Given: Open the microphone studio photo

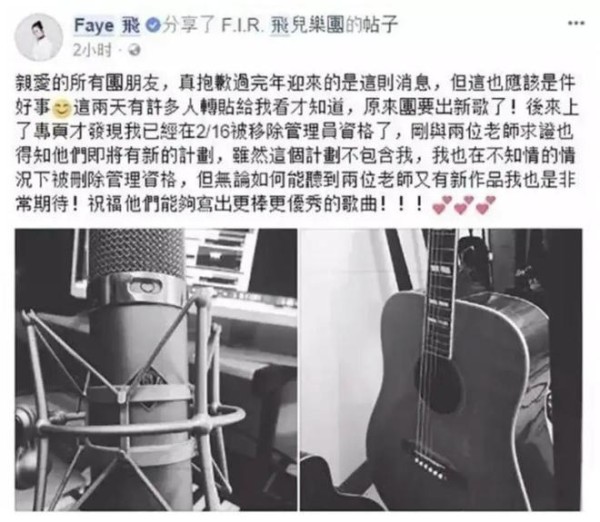Looking at the screenshot, I should [156, 370].
